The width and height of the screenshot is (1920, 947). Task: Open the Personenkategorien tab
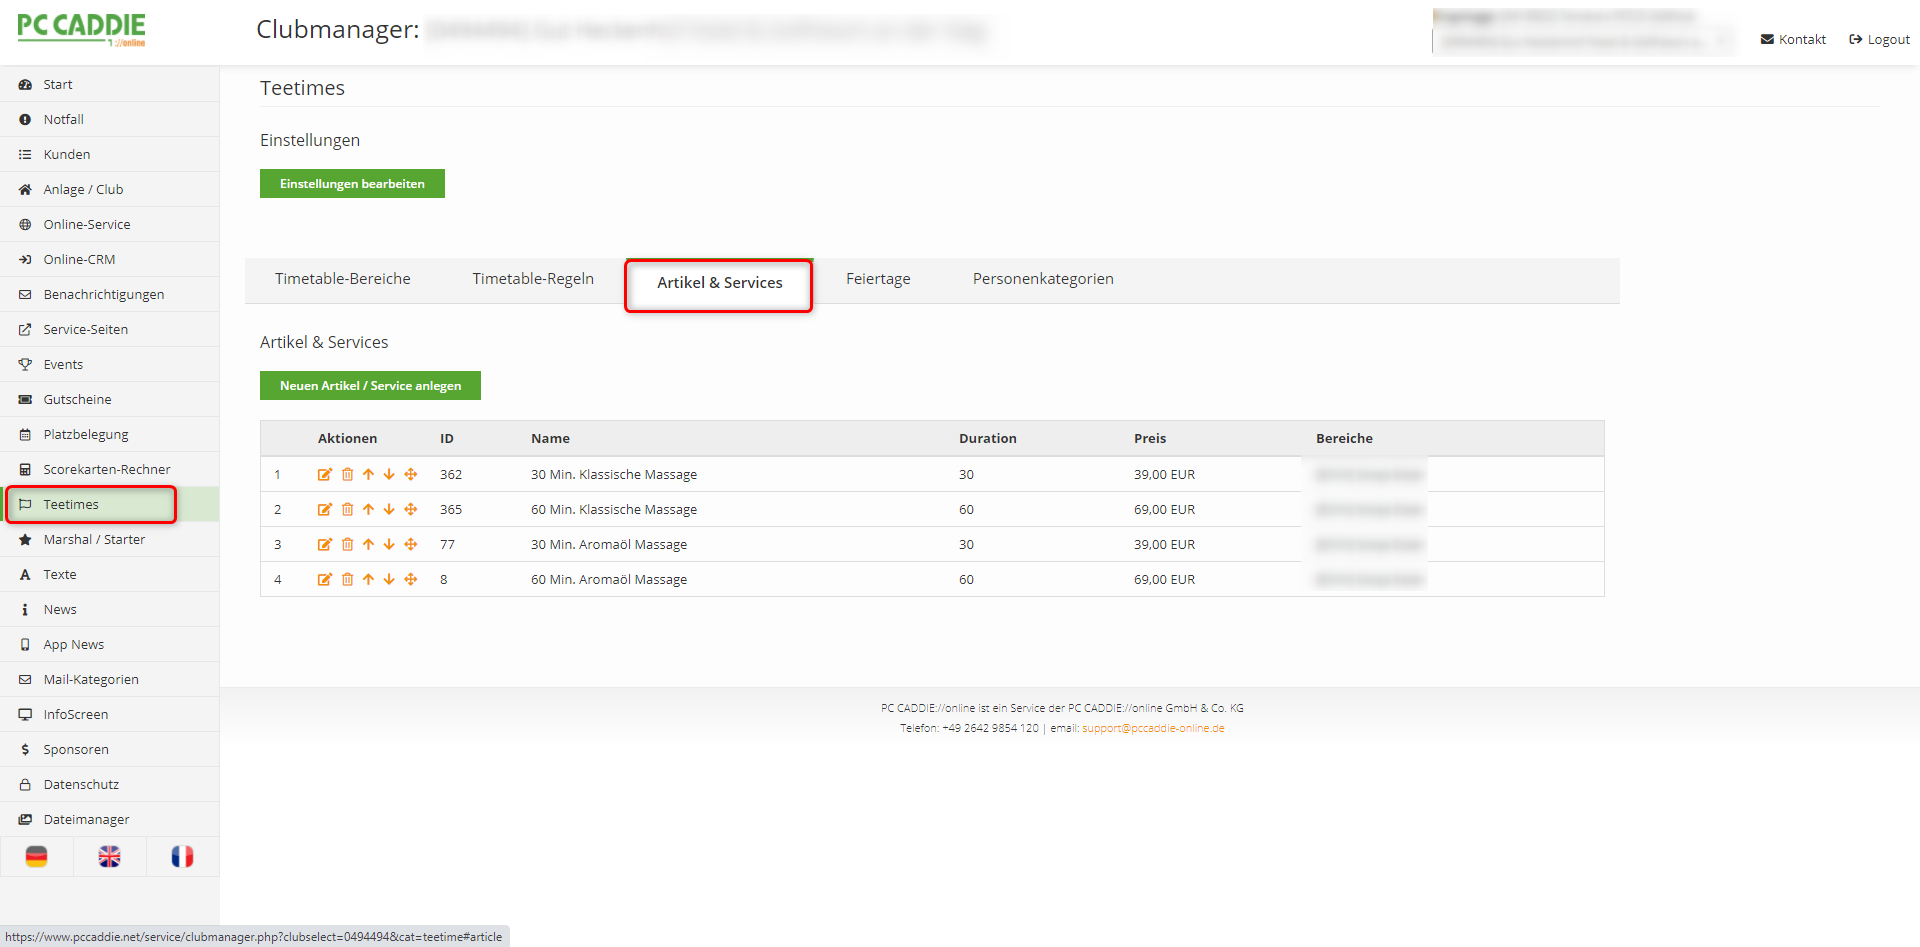(x=1042, y=279)
